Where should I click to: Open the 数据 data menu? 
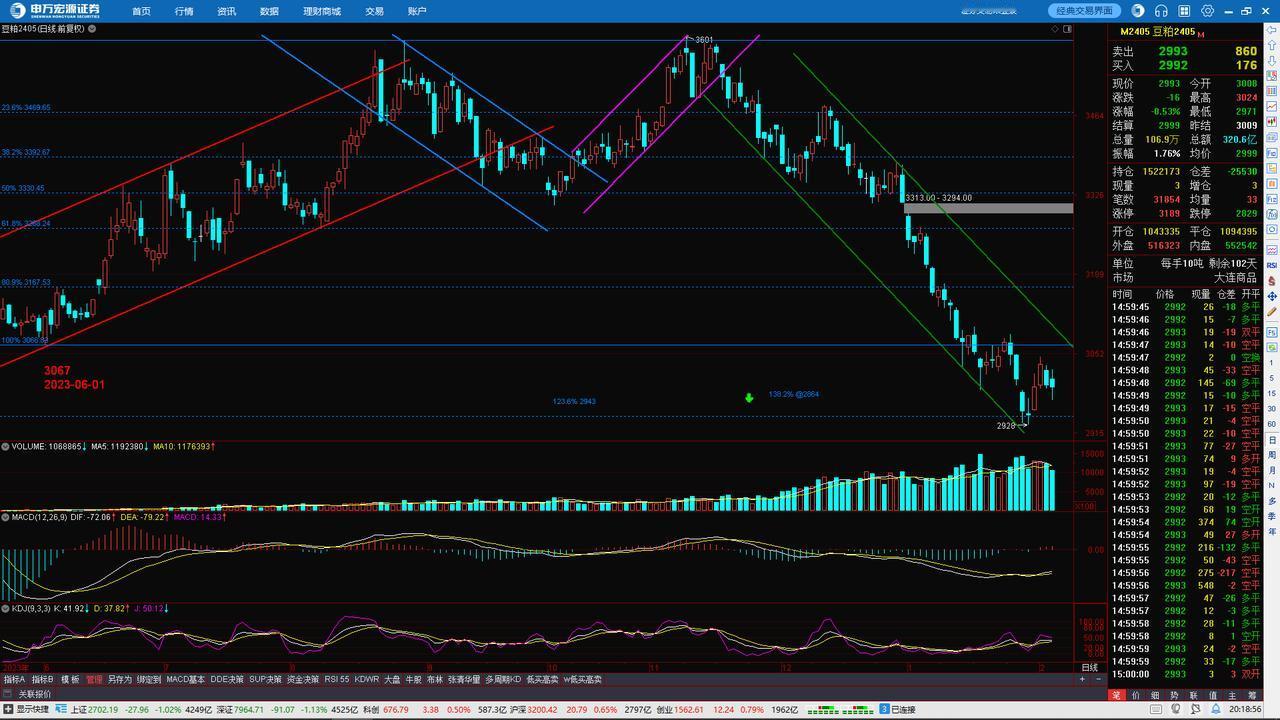269,11
